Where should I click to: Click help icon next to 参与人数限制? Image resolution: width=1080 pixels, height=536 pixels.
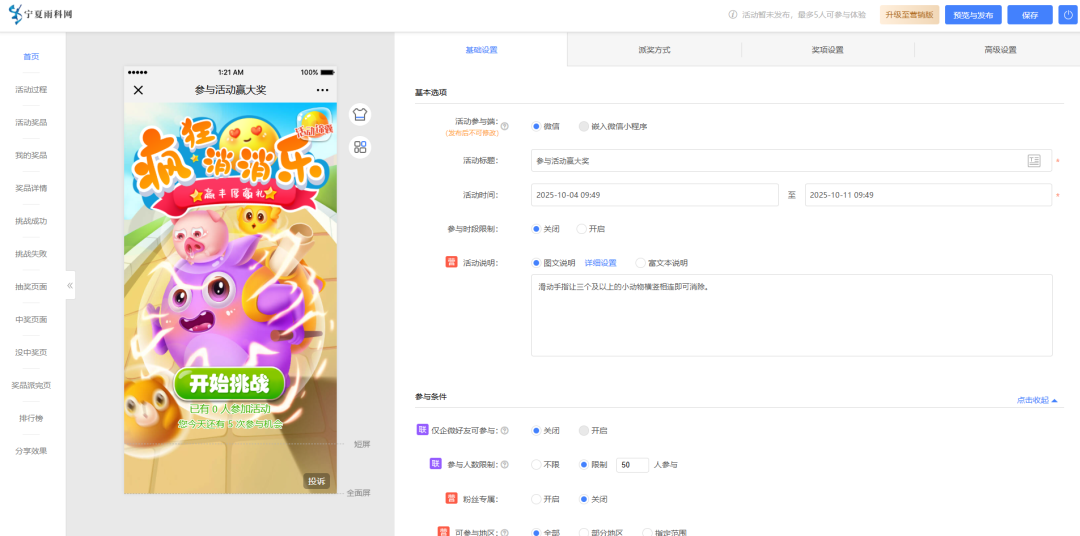click(x=505, y=465)
